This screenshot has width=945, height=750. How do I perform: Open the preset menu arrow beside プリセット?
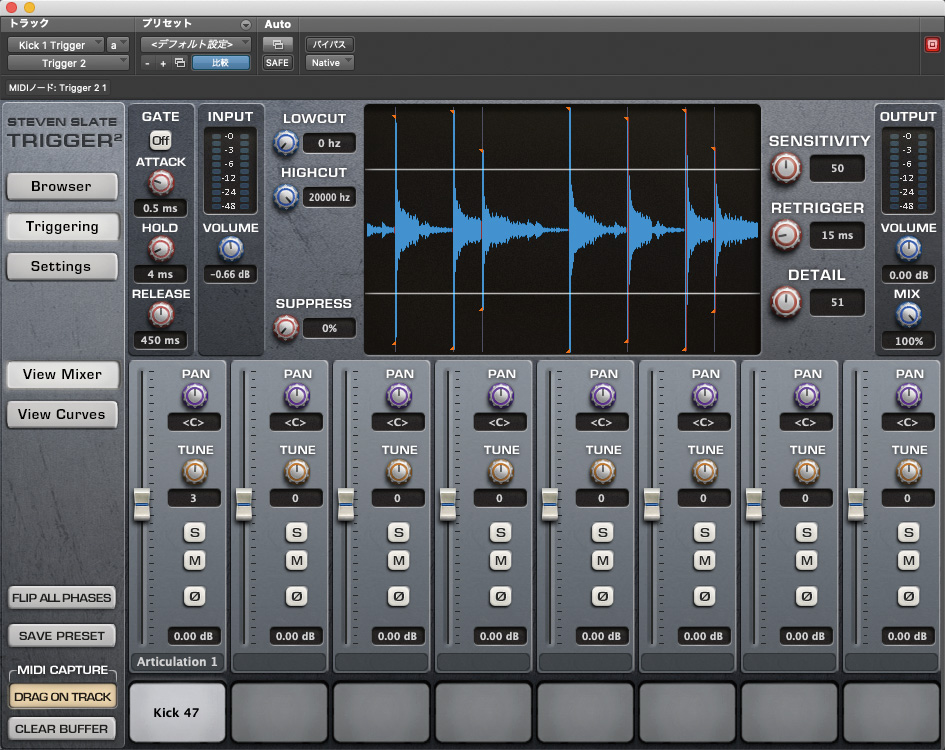(x=245, y=25)
